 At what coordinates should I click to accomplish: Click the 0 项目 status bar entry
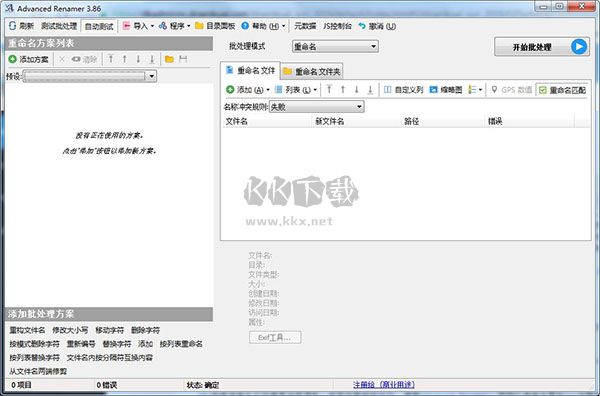click(x=22, y=385)
